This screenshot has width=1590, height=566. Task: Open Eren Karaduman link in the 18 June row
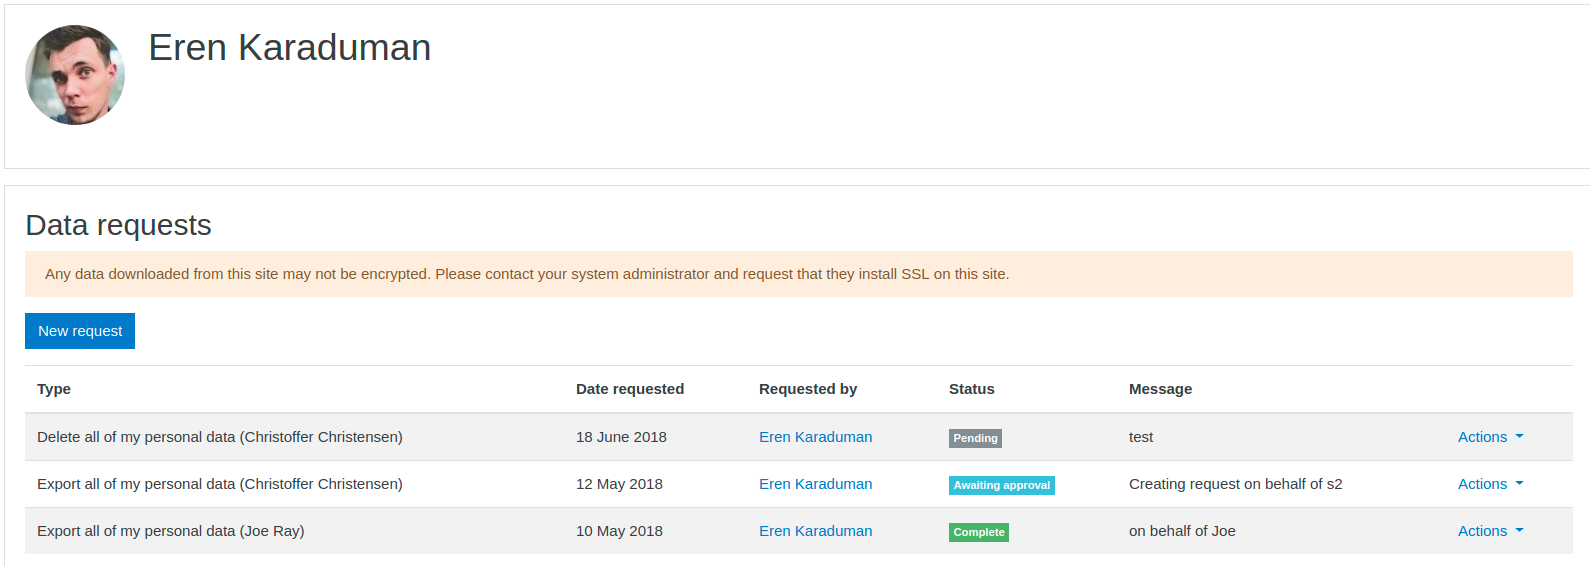click(x=815, y=437)
